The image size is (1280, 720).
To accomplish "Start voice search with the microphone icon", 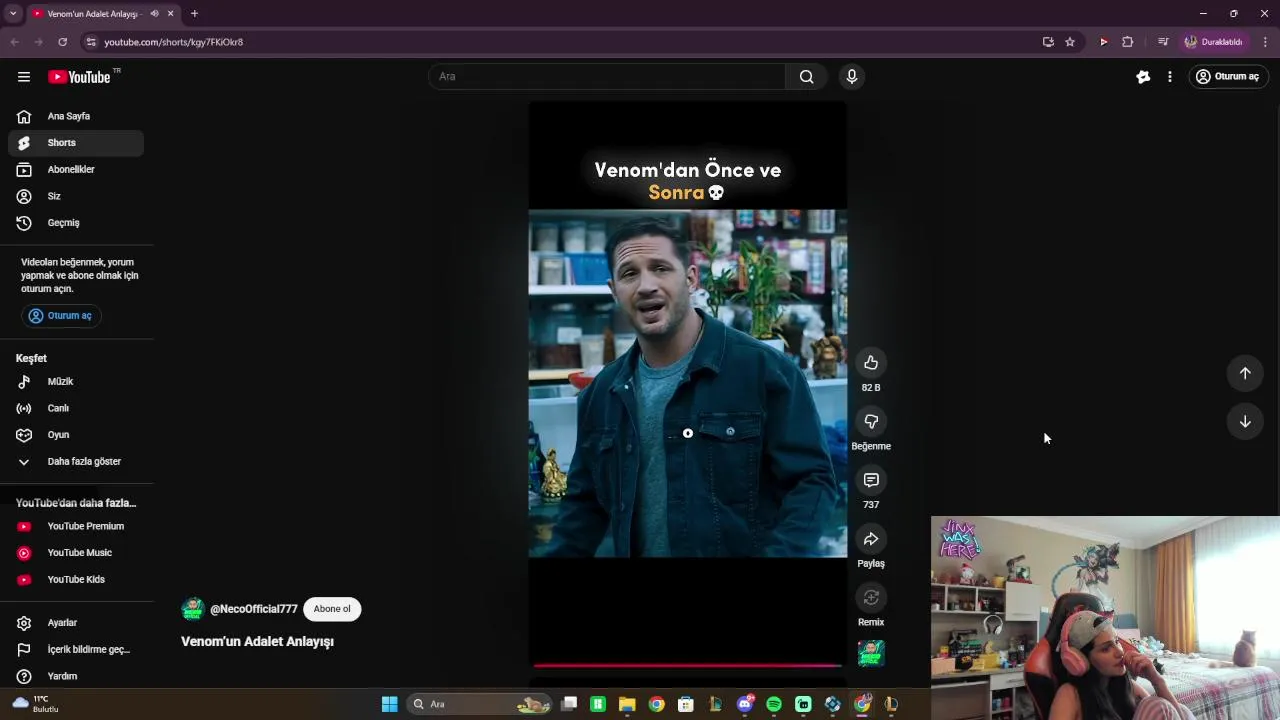I will (x=852, y=77).
